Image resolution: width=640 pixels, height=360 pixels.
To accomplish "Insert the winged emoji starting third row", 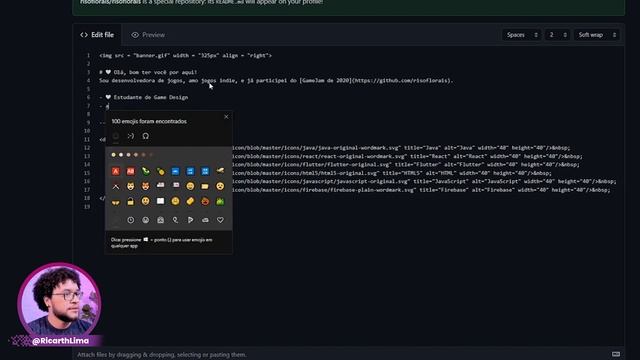I will click(116, 201).
